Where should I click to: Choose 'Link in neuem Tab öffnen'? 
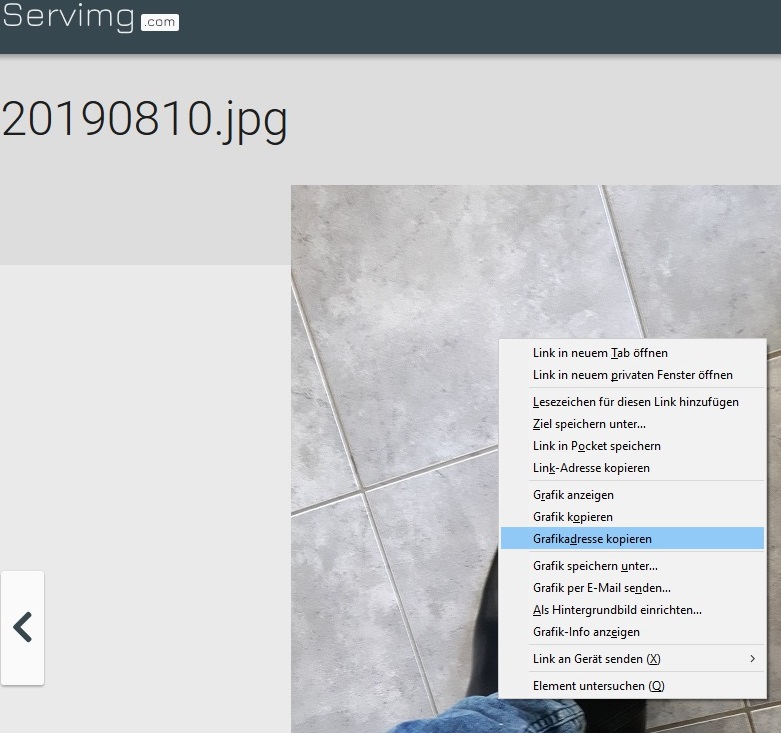pos(632,353)
